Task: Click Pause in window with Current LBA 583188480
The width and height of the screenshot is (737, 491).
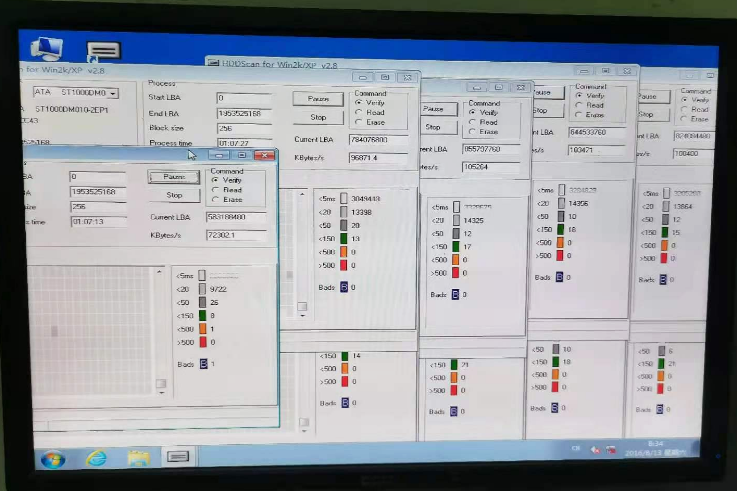Action: [x=174, y=177]
